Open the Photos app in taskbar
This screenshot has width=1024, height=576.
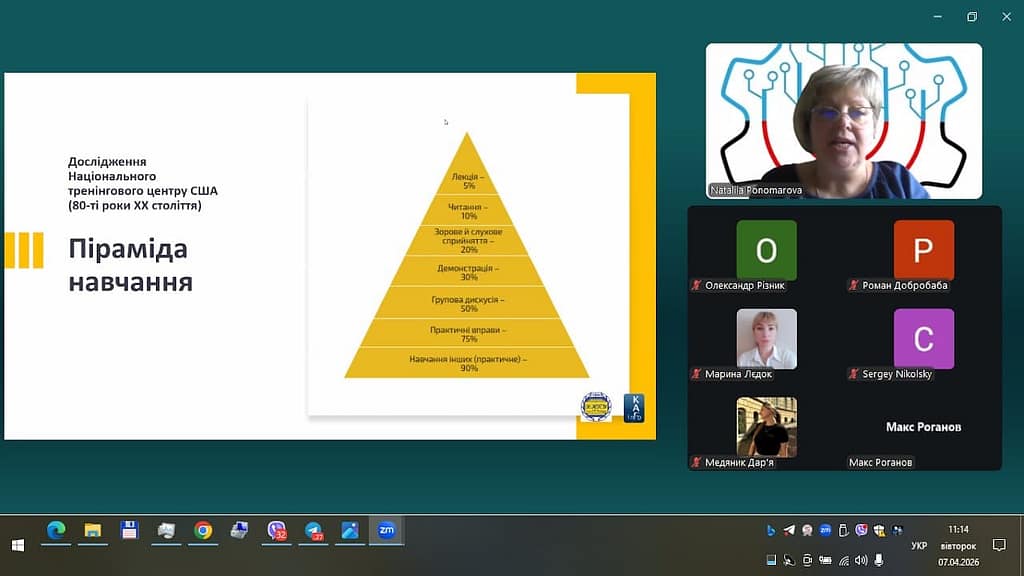(350, 531)
